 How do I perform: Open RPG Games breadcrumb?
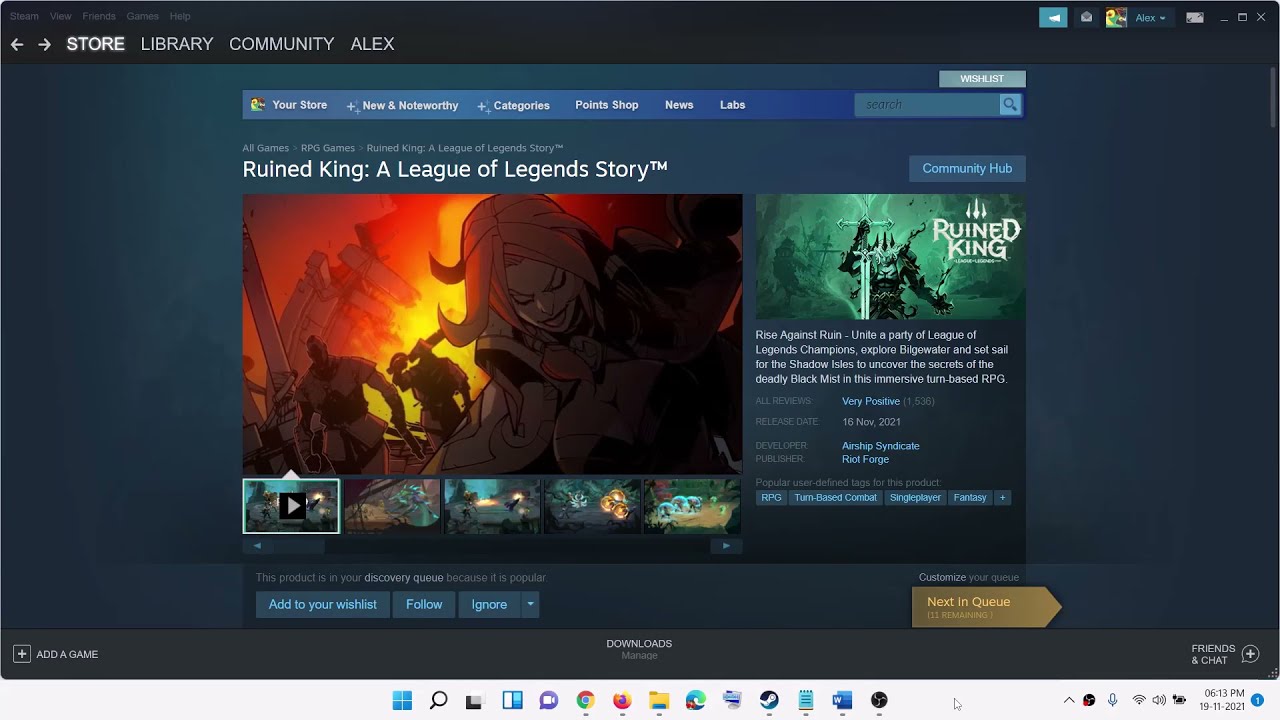click(x=328, y=148)
